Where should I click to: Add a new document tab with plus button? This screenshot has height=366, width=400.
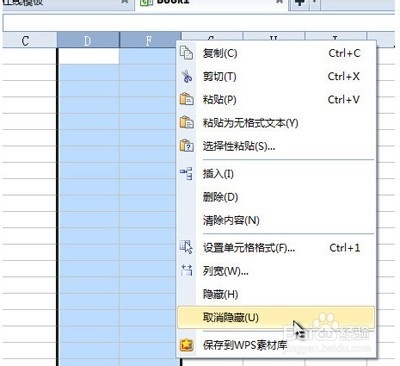[x=300, y=3]
